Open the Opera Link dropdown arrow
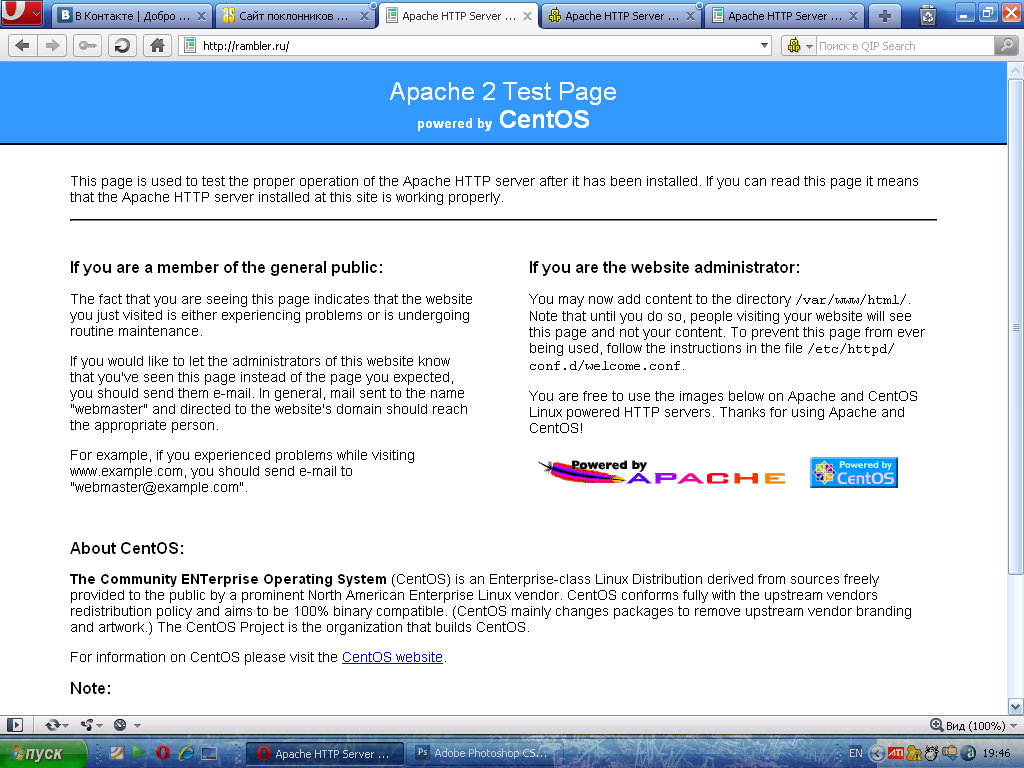Screen dimensions: 1024x768 (x=65, y=726)
